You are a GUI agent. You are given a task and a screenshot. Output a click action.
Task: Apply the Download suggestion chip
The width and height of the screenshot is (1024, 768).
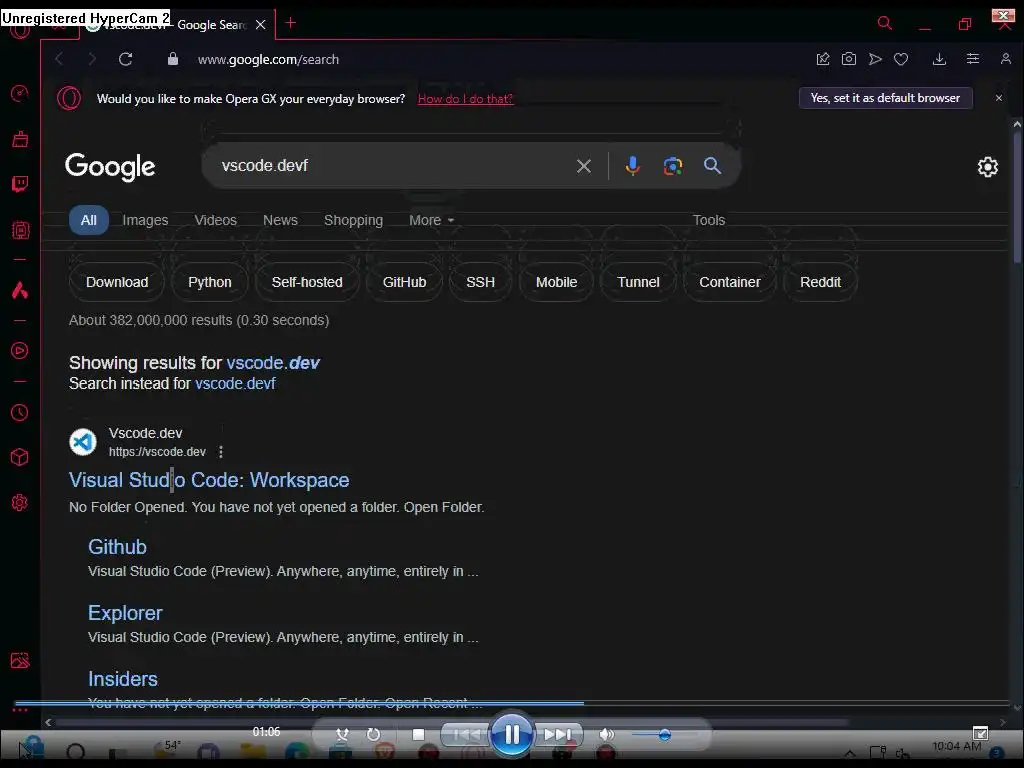click(117, 282)
